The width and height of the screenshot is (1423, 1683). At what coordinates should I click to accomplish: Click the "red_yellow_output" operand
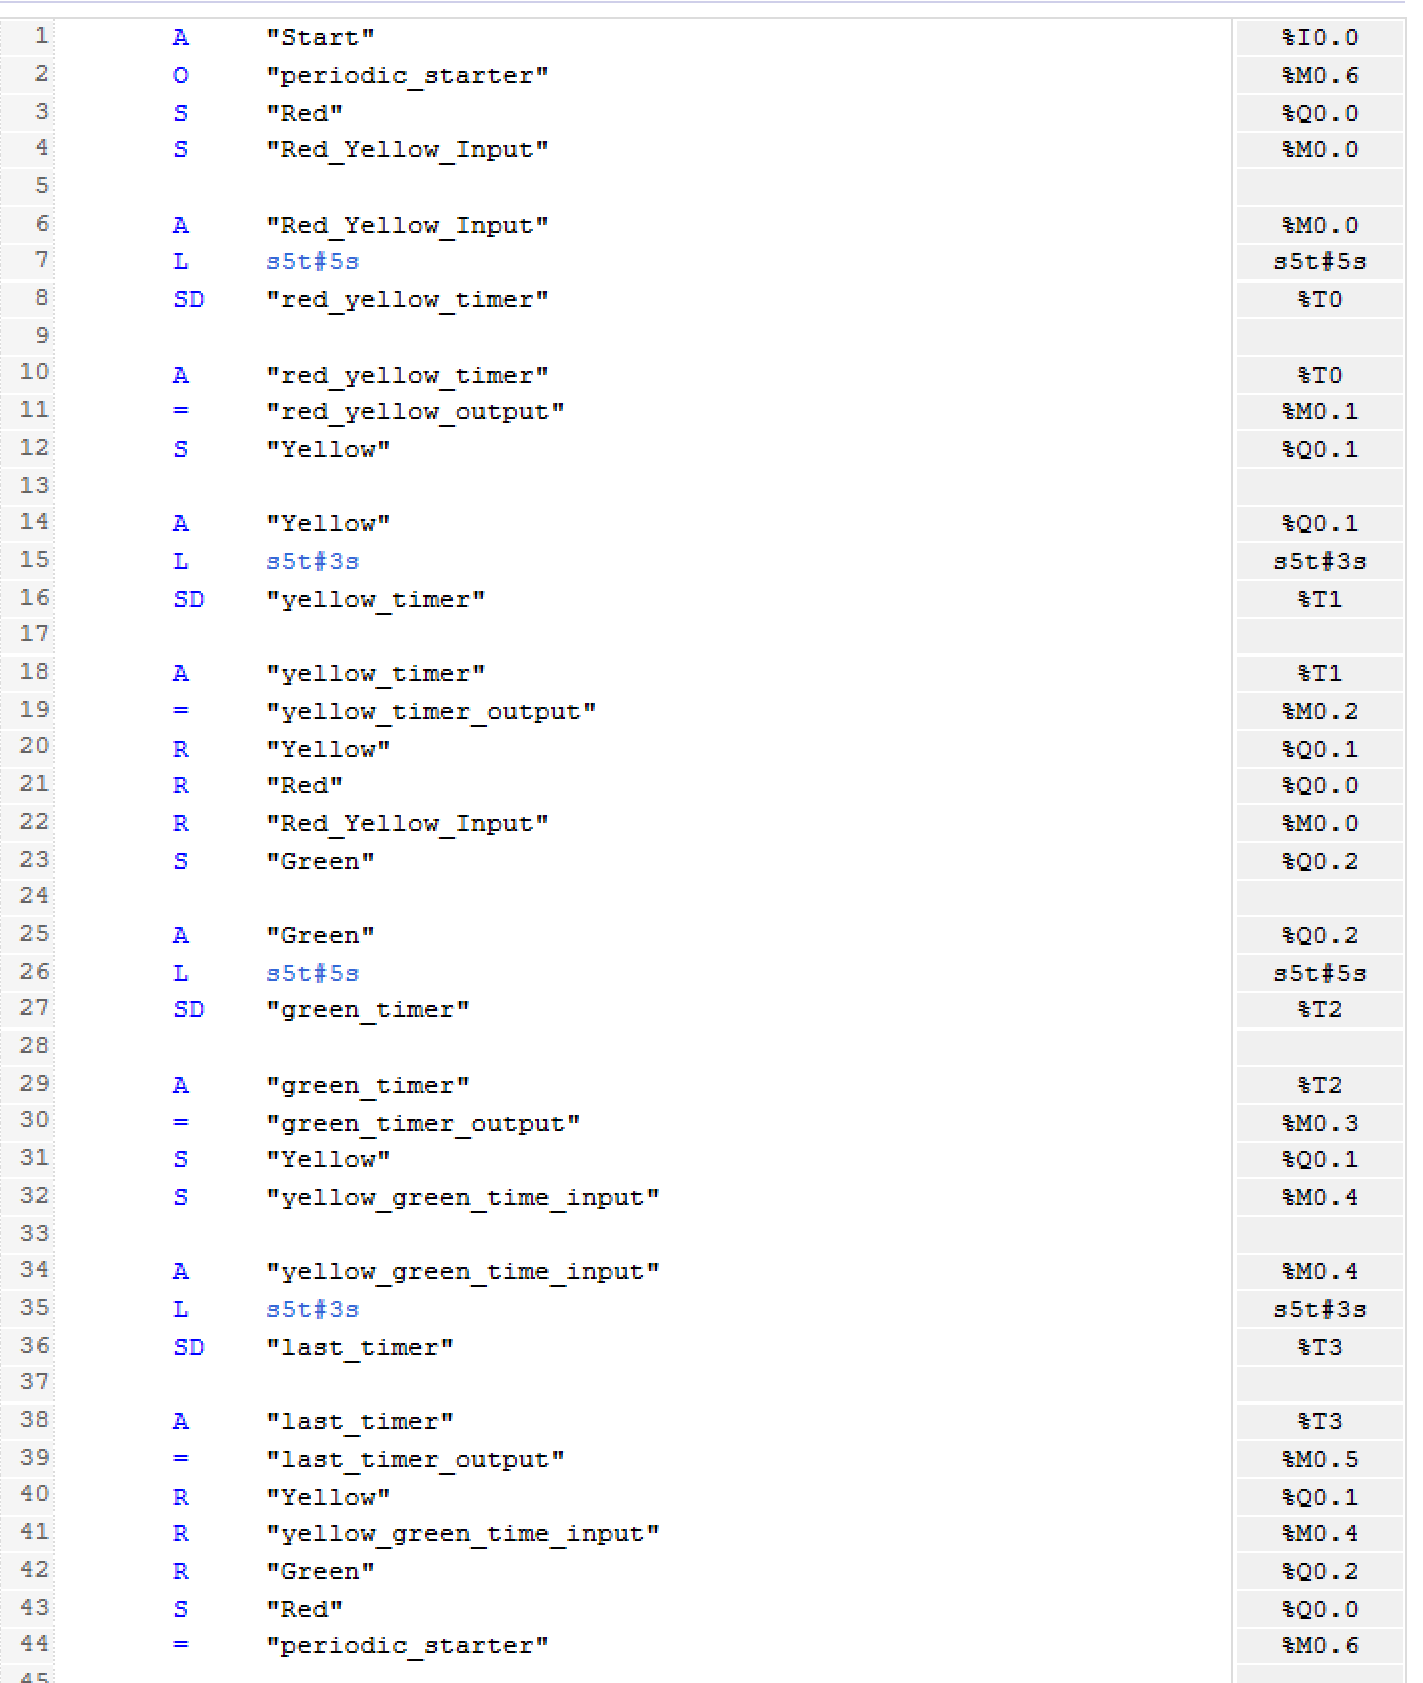pos(415,412)
